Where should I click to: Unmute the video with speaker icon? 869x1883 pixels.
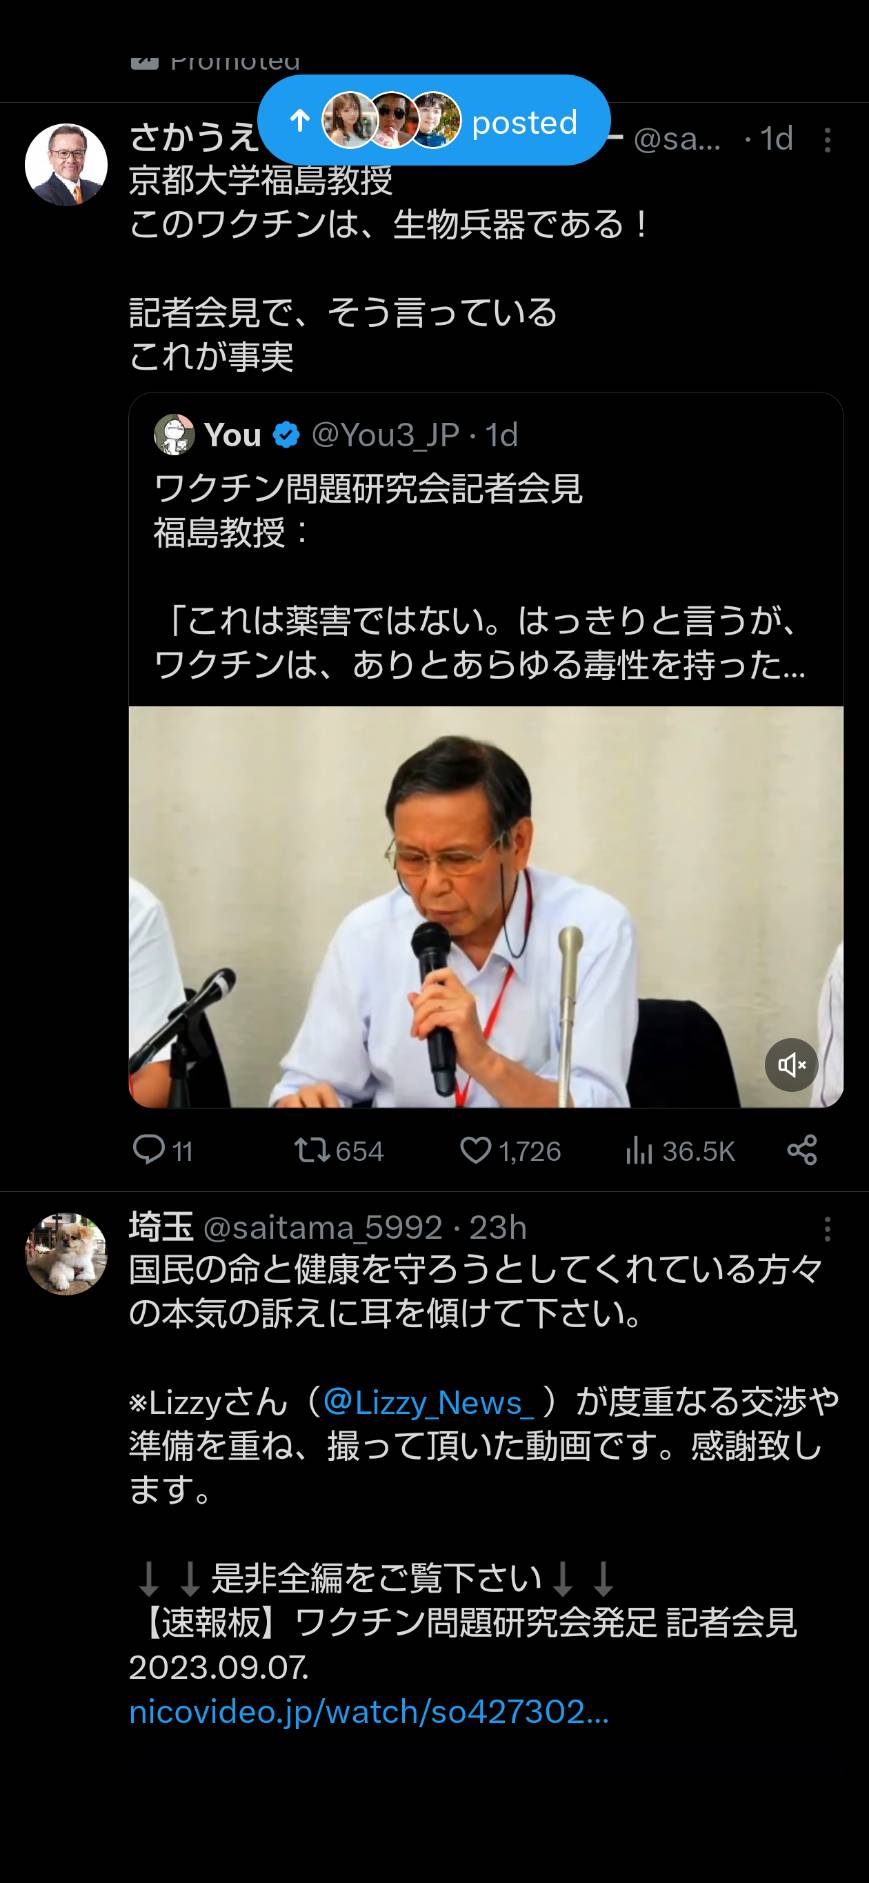tap(792, 1065)
